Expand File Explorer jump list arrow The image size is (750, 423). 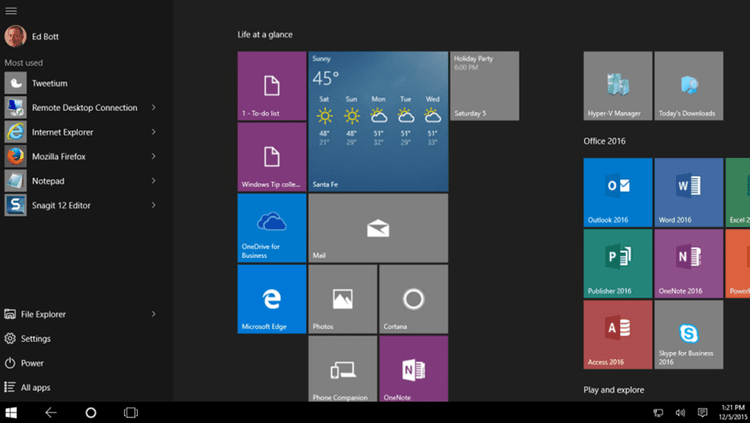[154, 314]
